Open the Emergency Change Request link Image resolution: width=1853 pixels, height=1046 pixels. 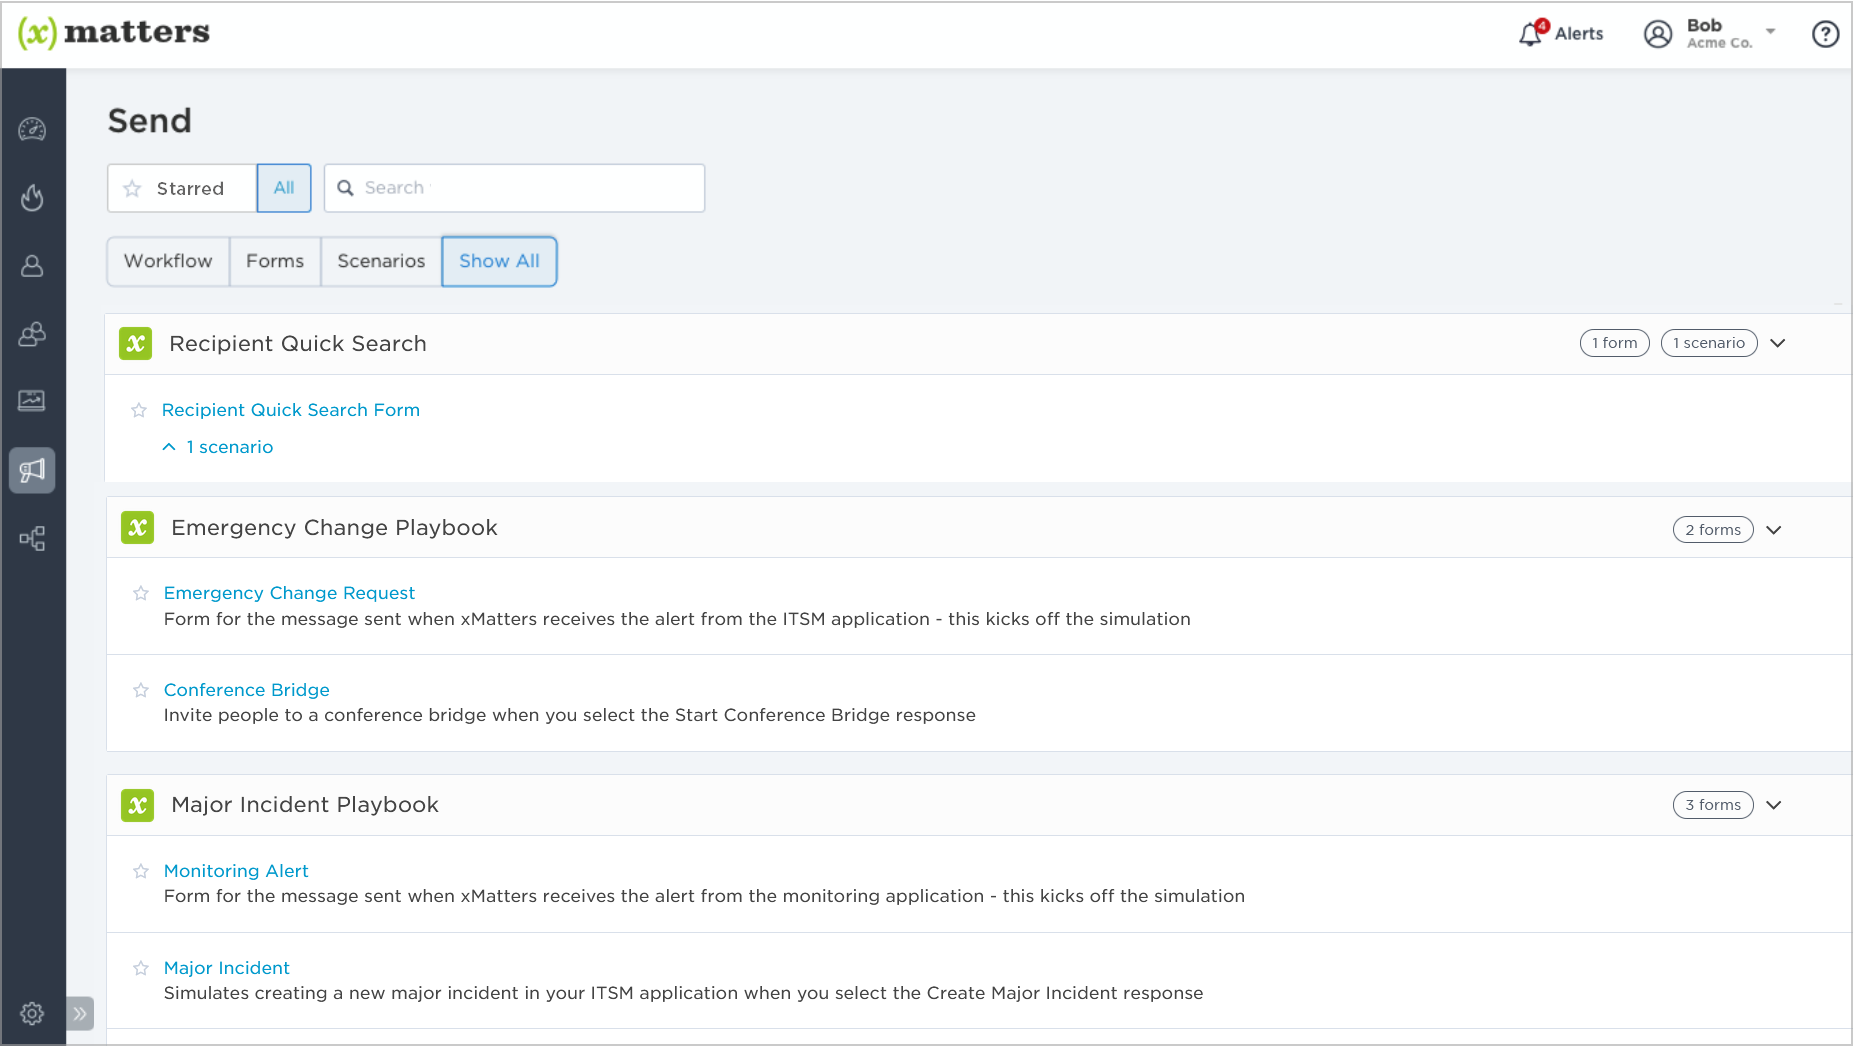[289, 593]
